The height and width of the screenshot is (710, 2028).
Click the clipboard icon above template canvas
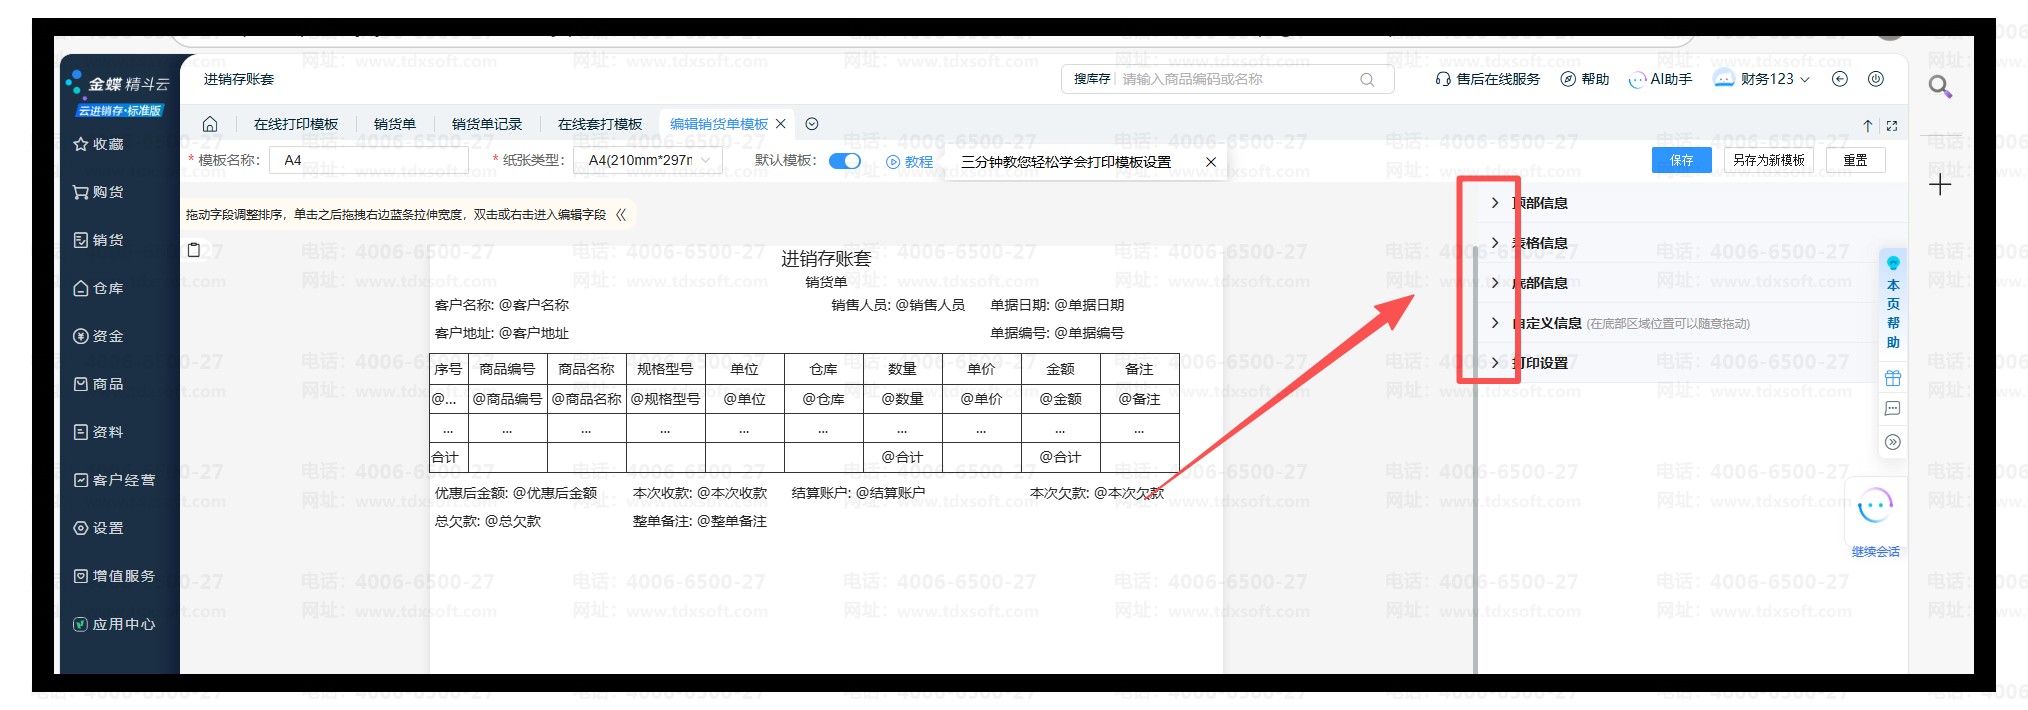194,250
